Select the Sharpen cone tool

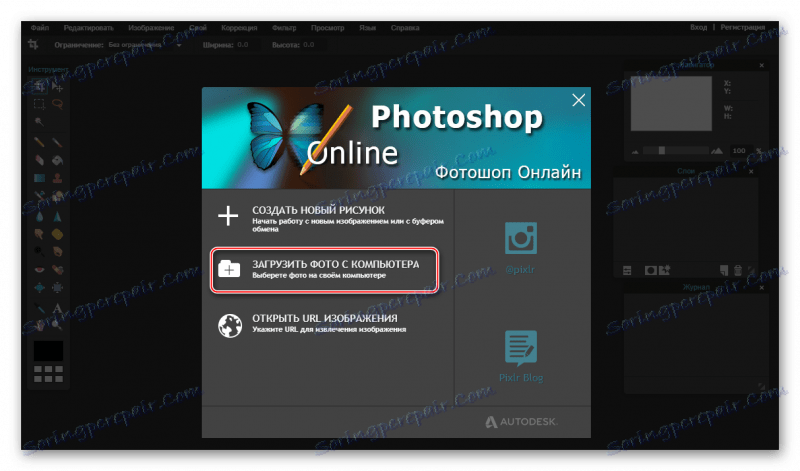(x=57, y=217)
